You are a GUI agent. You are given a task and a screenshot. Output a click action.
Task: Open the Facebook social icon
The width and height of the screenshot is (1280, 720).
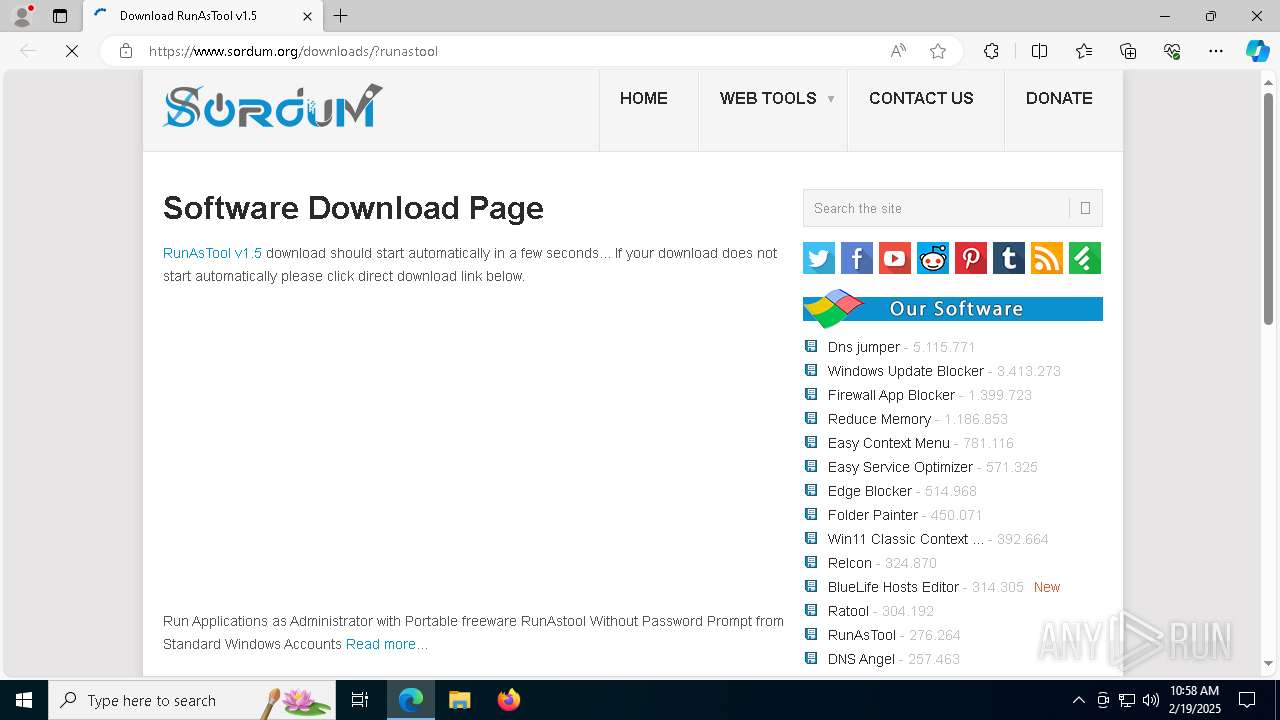tap(857, 258)
